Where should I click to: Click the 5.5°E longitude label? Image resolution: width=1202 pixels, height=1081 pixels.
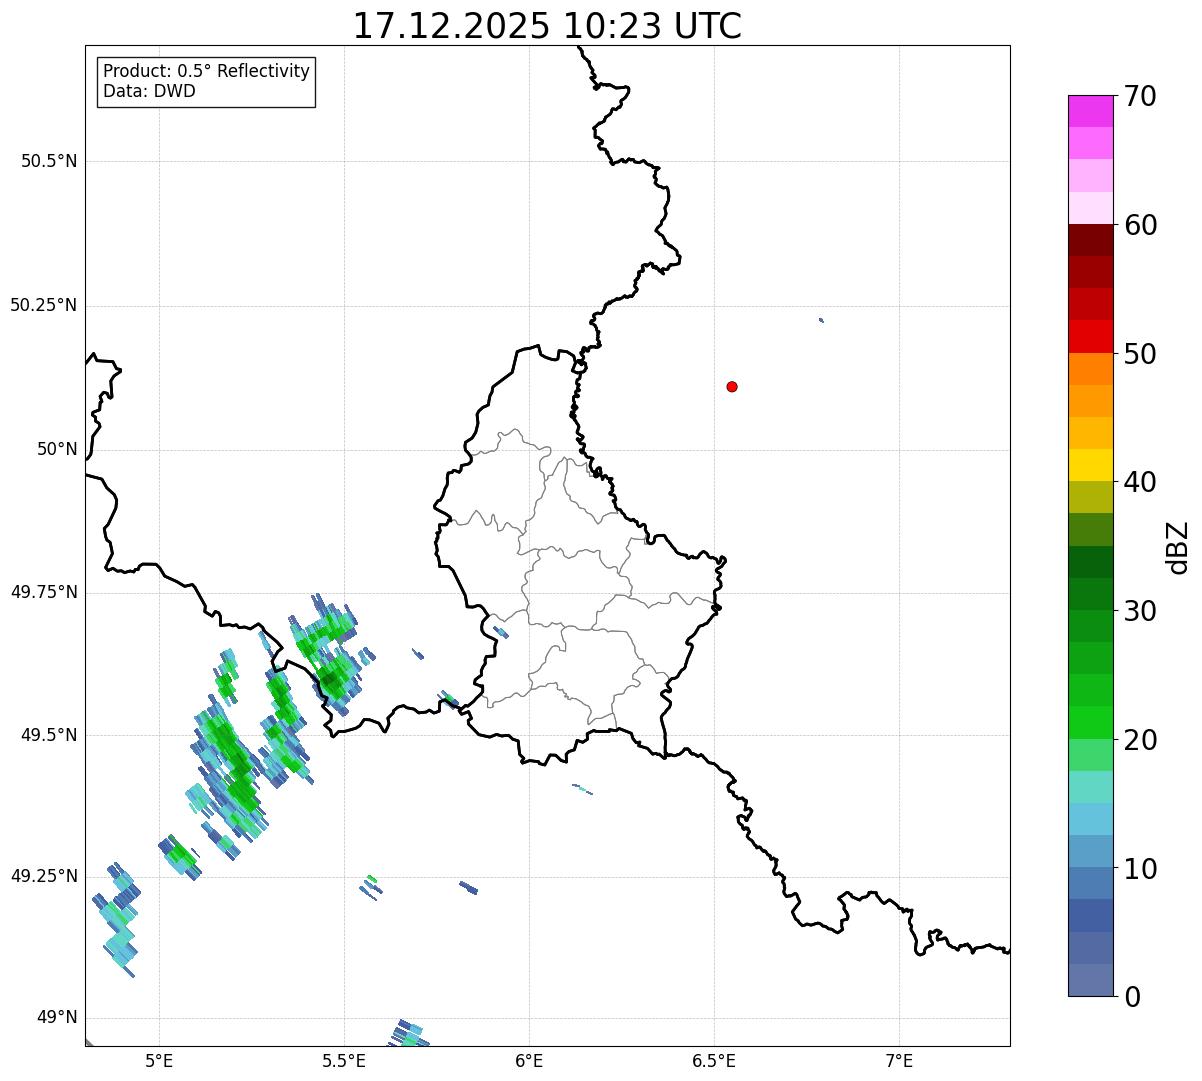tap(344, 1060)
